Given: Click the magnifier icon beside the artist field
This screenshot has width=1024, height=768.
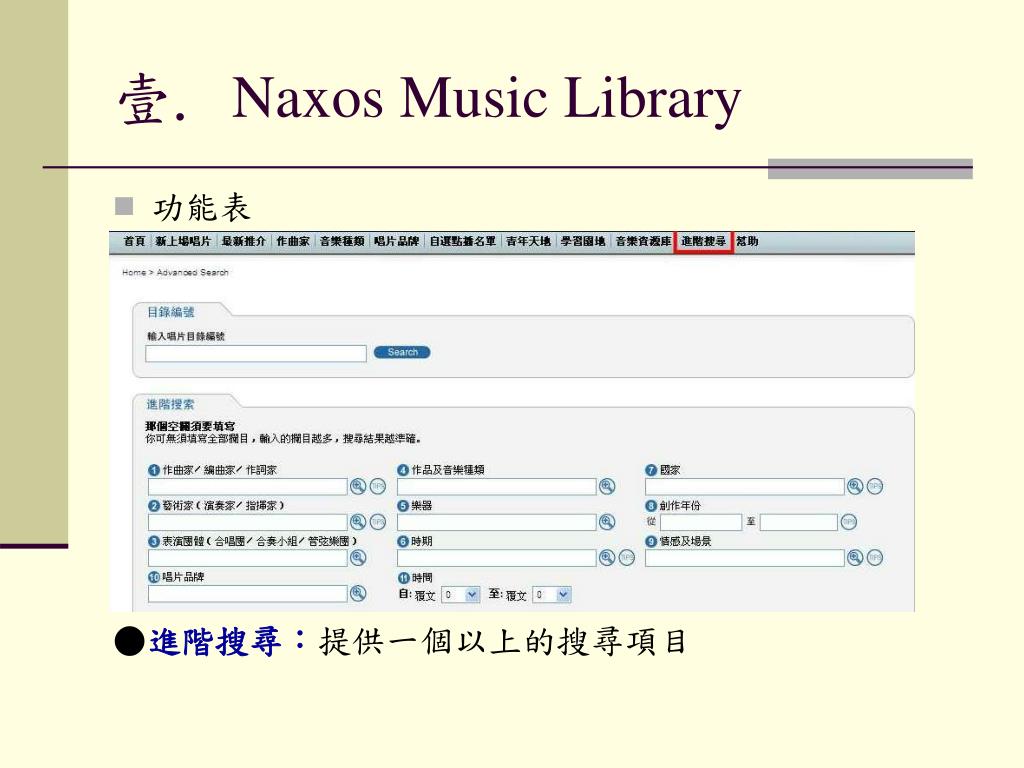Looking at the screenshot, I should [358, 522].
